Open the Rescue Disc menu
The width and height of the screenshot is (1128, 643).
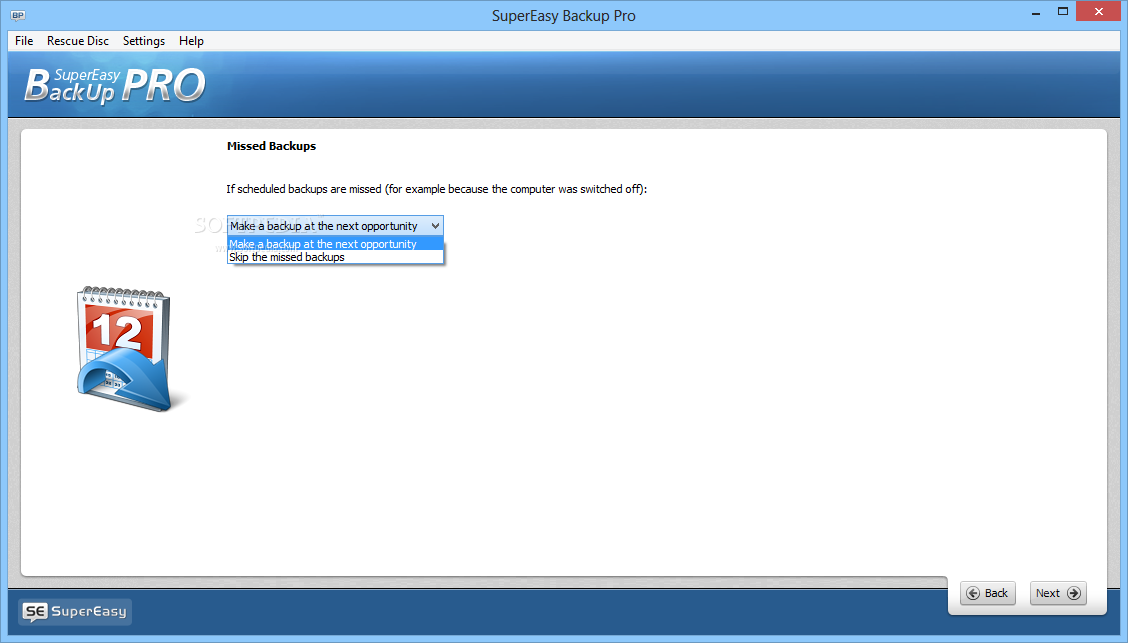pyautogui.click(x=78, y=41)
